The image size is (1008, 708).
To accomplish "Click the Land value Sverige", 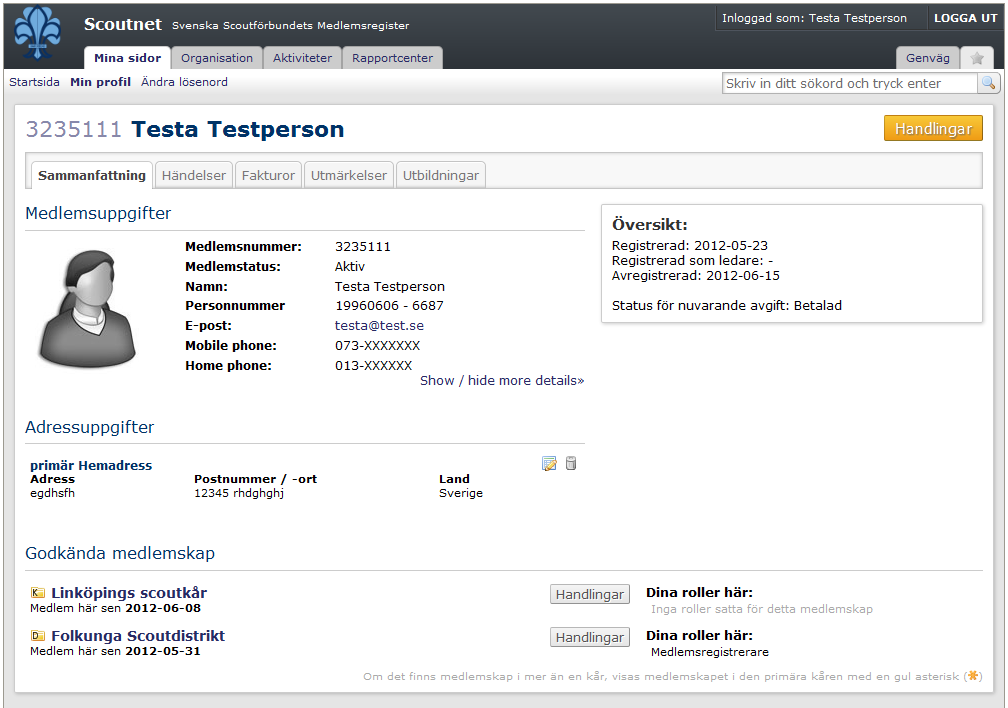I will tap(461, 493).
